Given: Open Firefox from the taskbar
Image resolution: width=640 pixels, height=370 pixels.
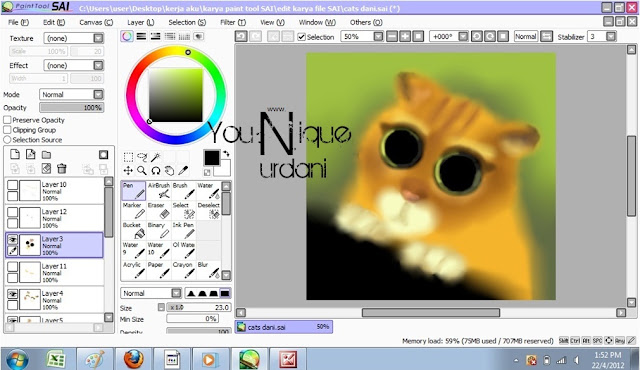Looking at the screenshot, I should click(134, 359).
